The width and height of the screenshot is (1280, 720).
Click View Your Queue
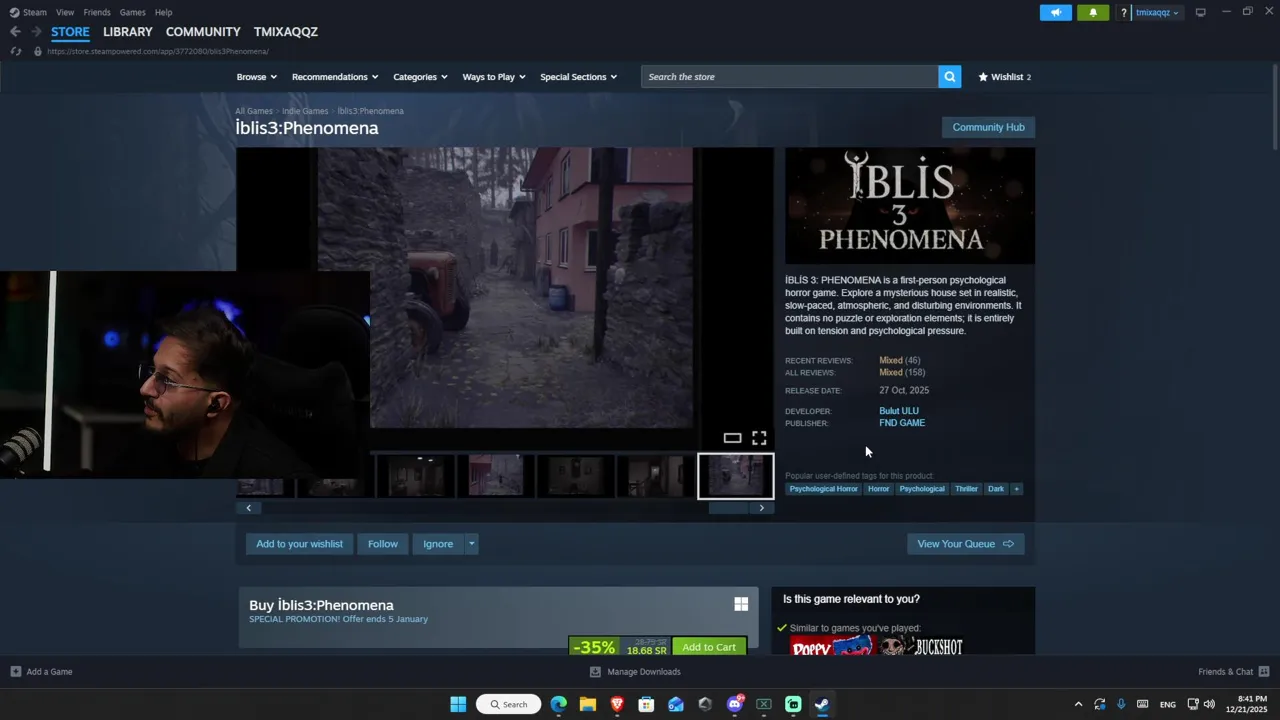click(x=965, y=544)
